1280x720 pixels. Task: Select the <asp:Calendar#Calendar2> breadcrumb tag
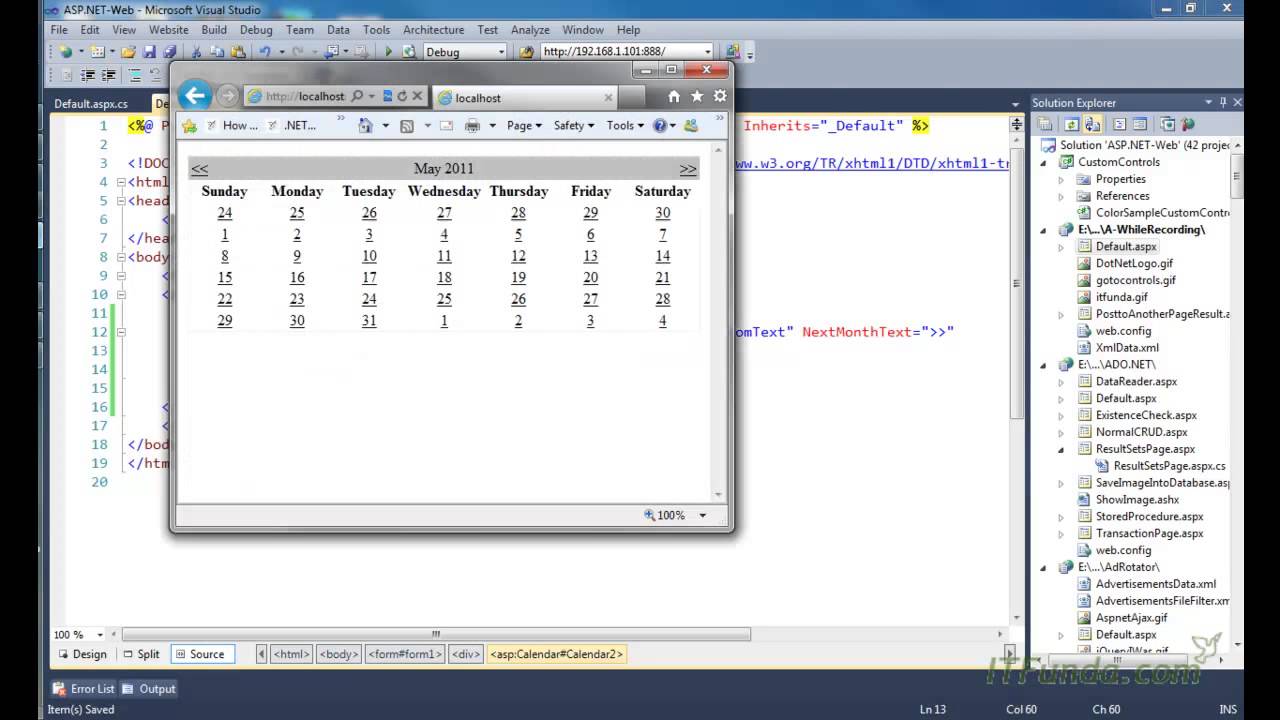(x=557, y=654)
